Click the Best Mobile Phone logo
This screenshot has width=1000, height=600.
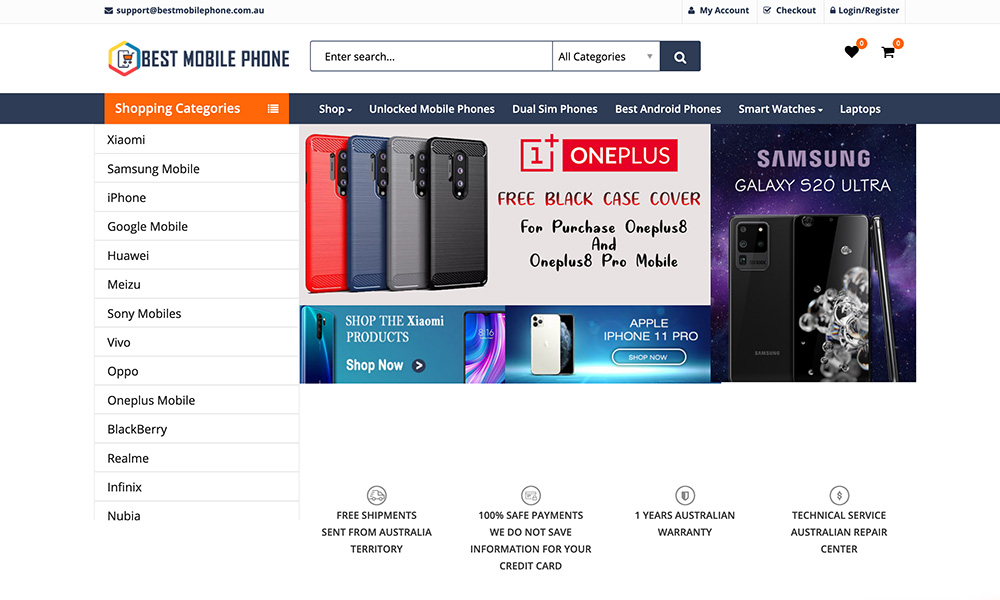[198, 59]
